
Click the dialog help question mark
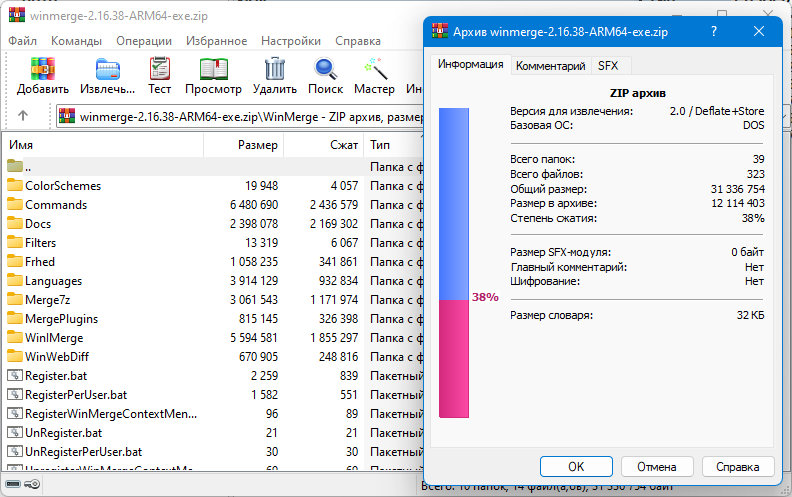[714, 31]
